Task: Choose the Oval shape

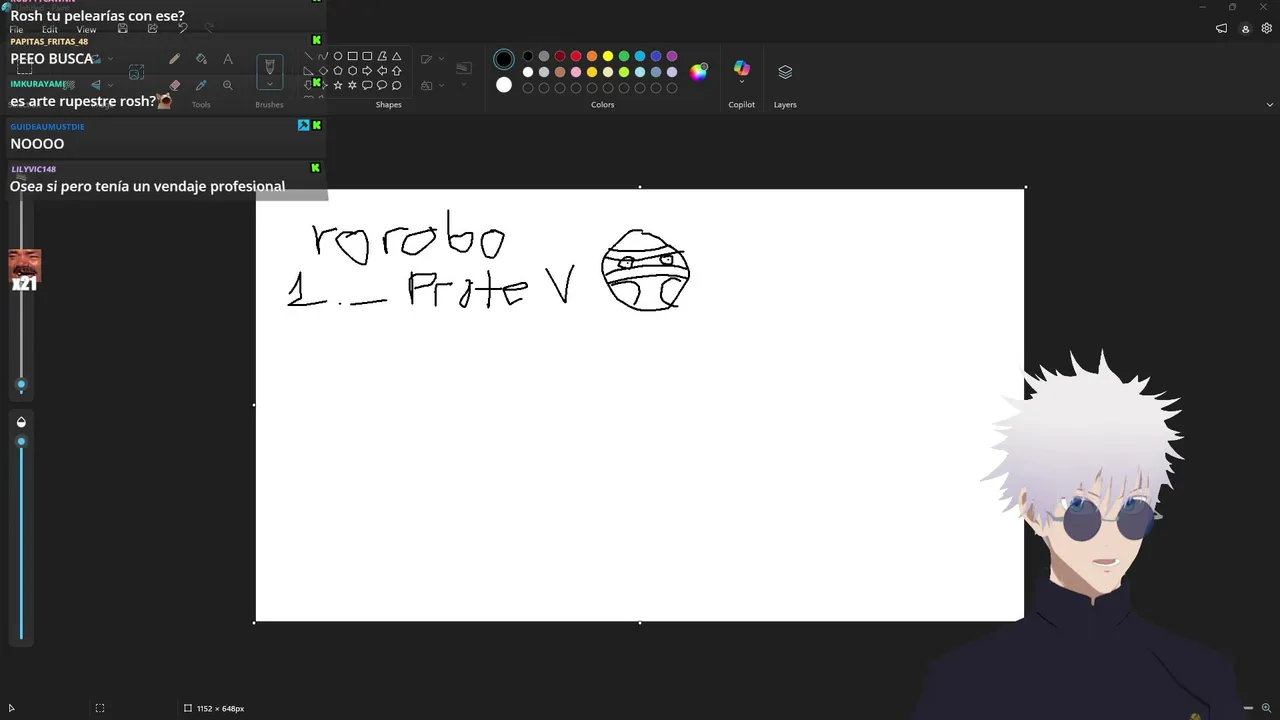Action: click(x=338, y=56)
